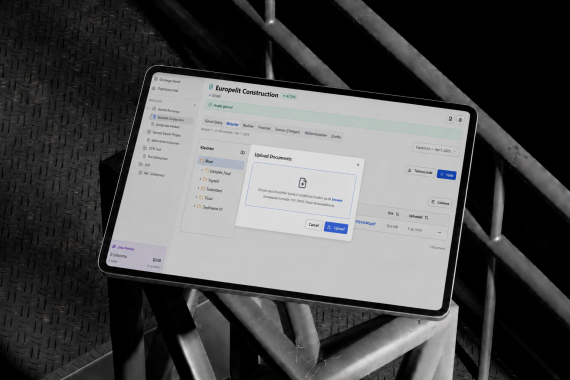Viewport: 570px width, 380px height.
Task: Click the file-plus icon in the dropzone
Action: click(302, 183)
